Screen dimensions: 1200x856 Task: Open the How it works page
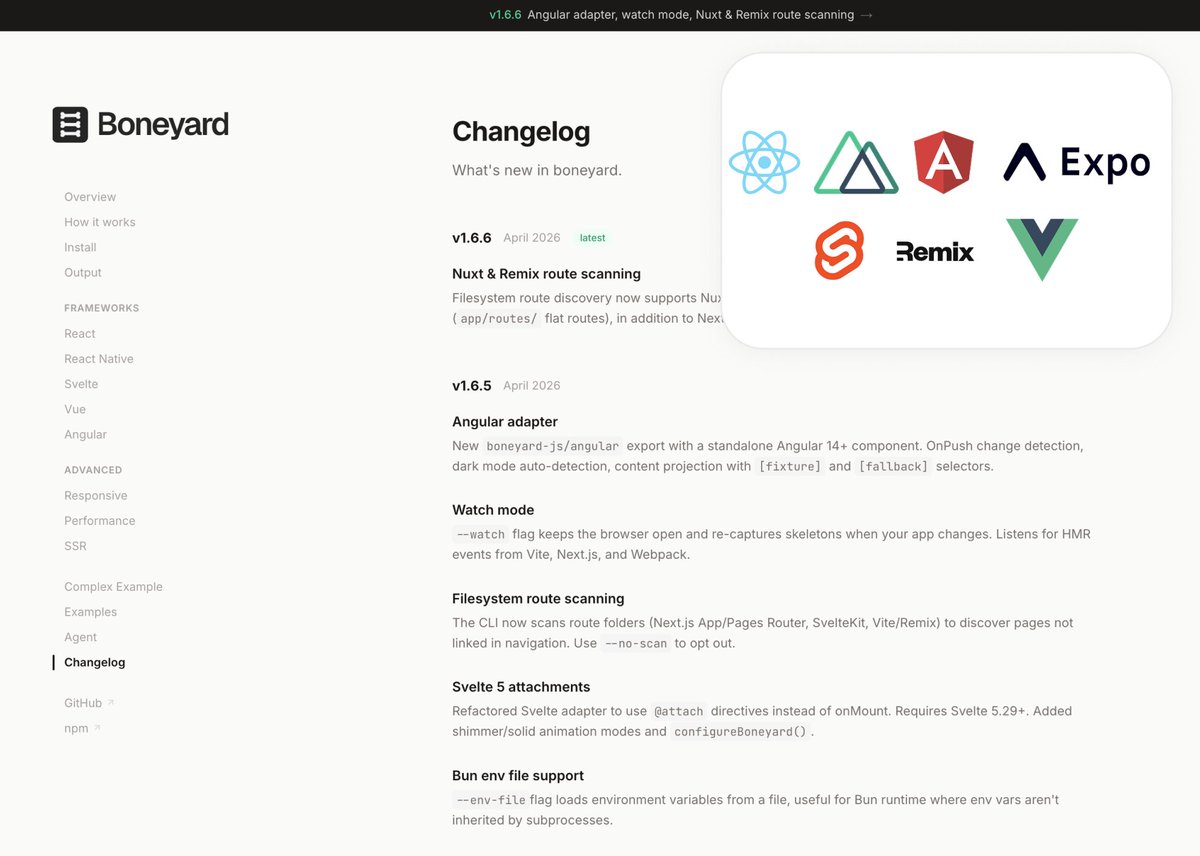(x=100, y=222)
